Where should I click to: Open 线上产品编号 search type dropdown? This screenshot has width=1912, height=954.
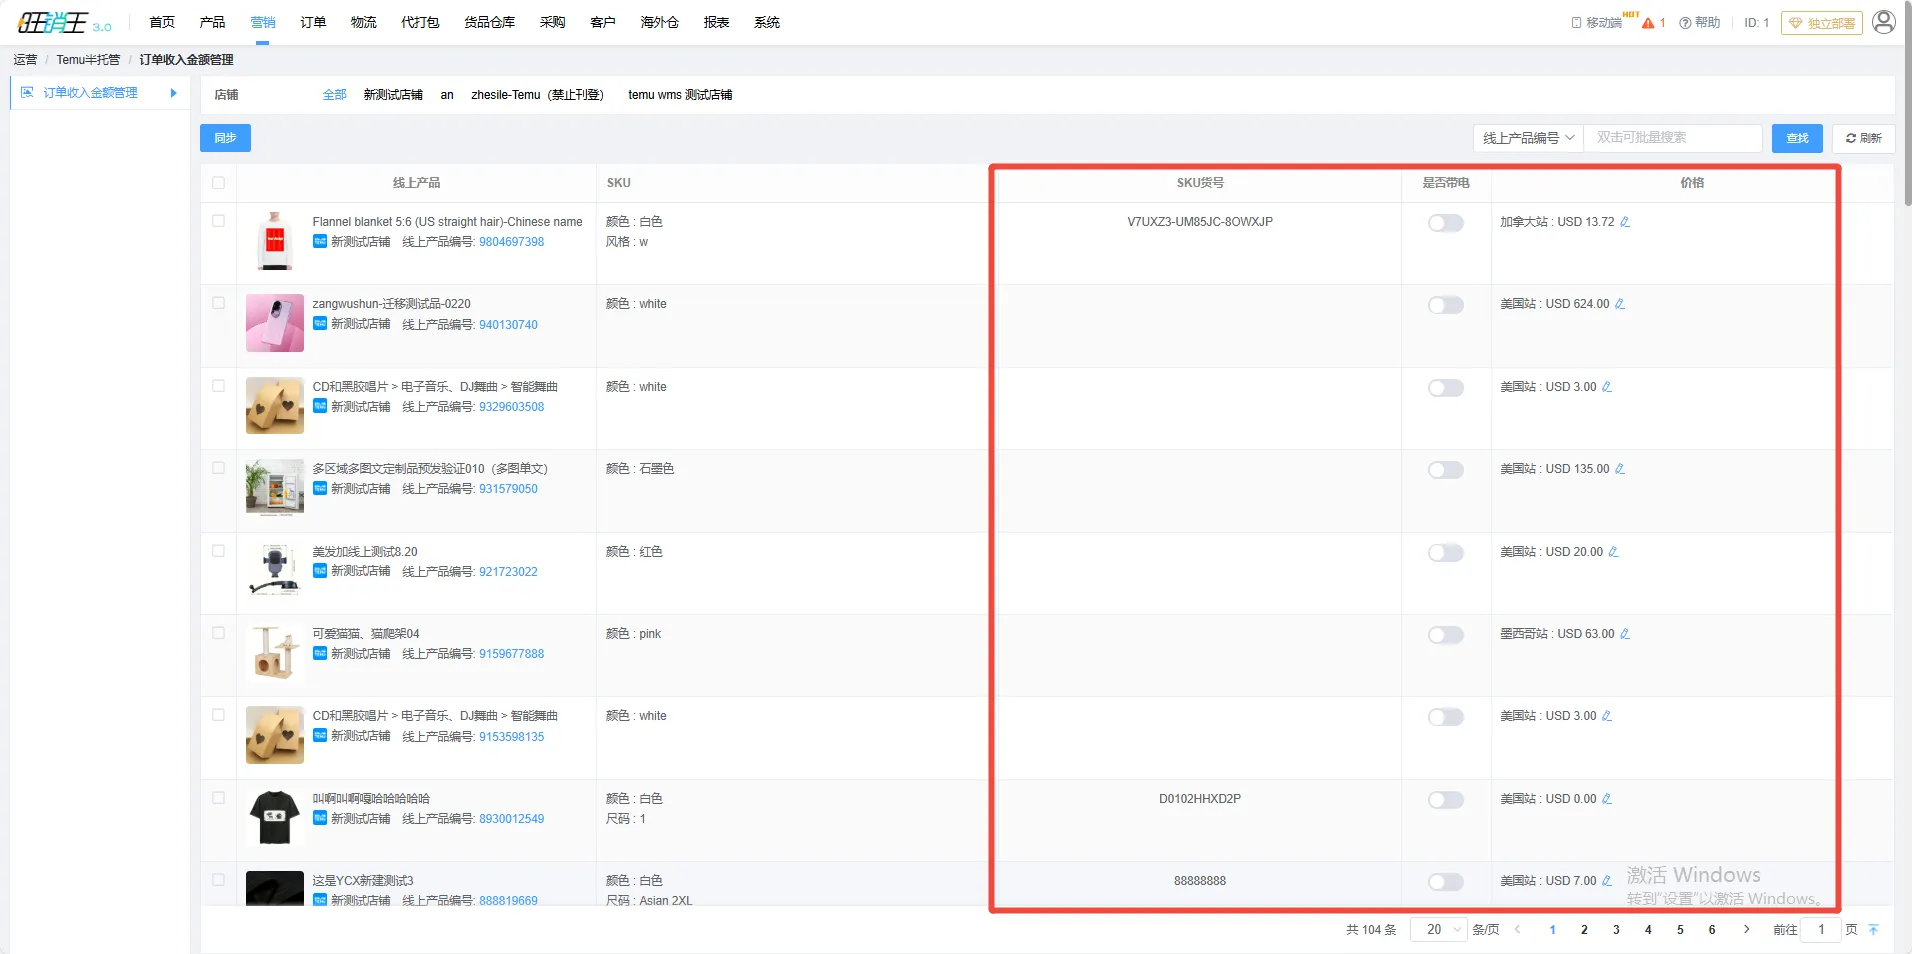pyautogui.click(x=1527, y=138)
